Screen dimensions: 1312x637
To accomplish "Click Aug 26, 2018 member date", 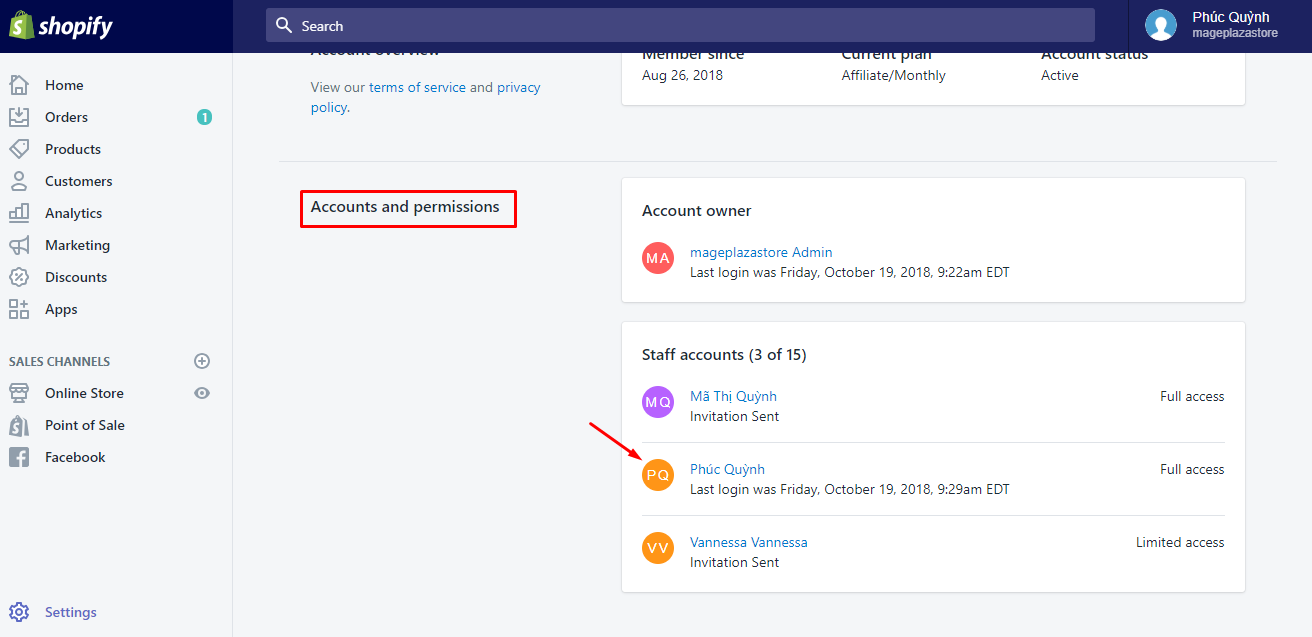I will 682,75.
